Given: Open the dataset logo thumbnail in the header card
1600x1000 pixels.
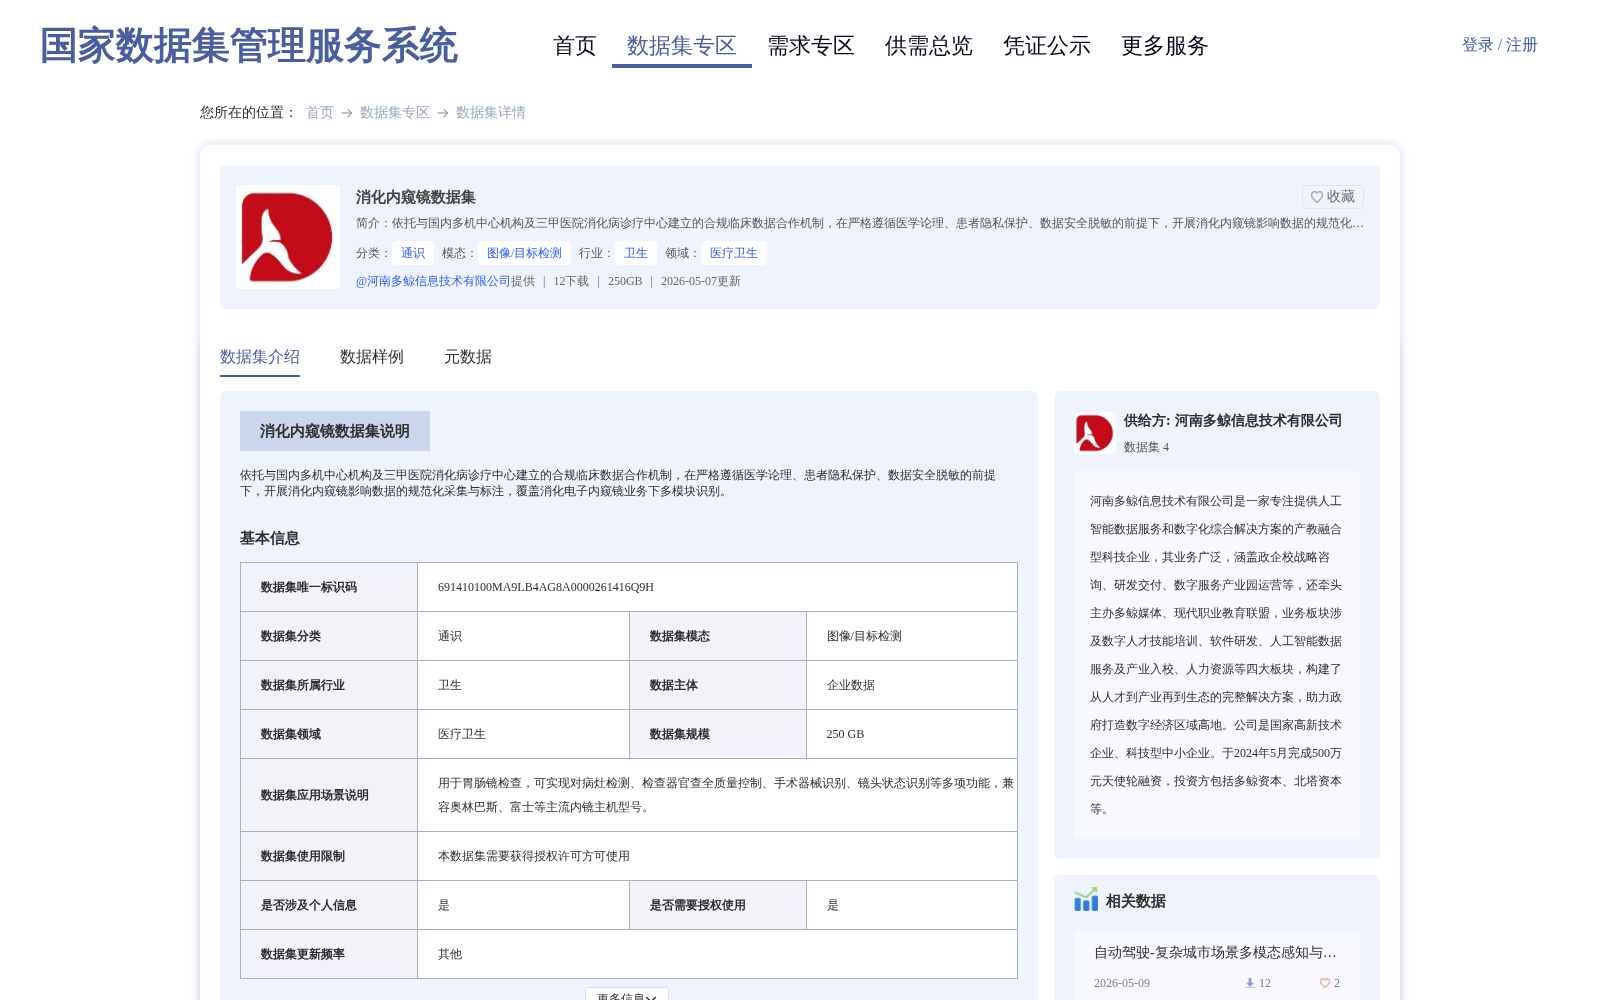Looking at the screenshot, I should tap(288, 237).
